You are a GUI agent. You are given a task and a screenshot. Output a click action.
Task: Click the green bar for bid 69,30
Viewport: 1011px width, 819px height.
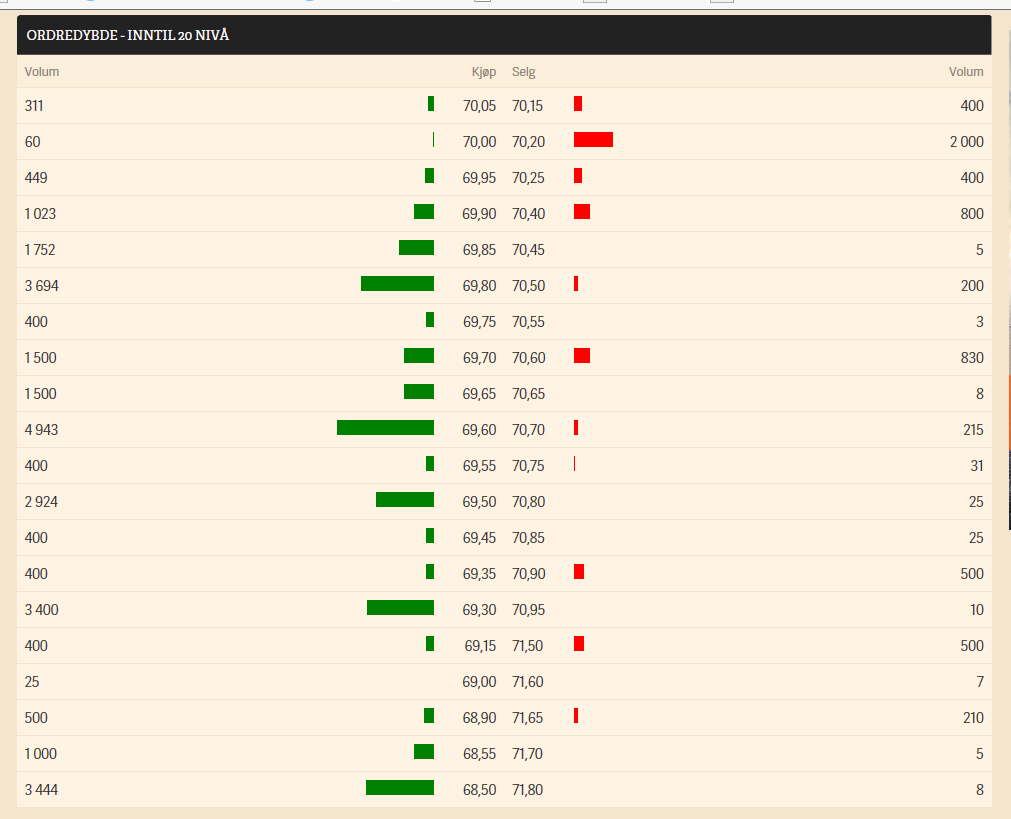coord(400,608)
